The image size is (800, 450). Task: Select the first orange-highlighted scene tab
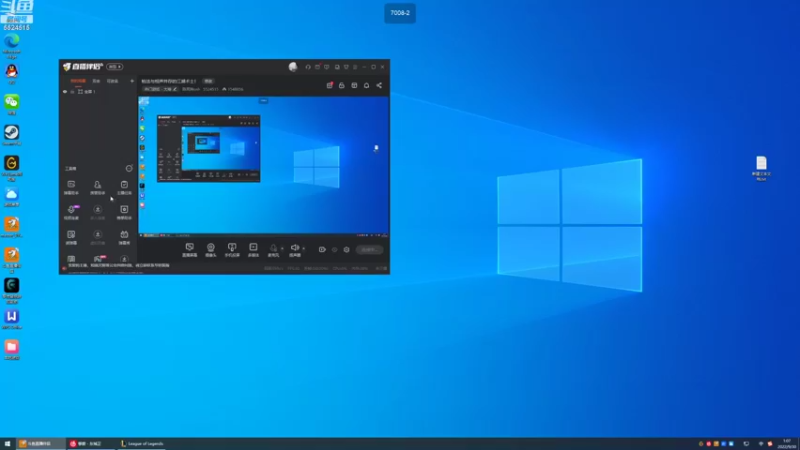coord(78,81)
